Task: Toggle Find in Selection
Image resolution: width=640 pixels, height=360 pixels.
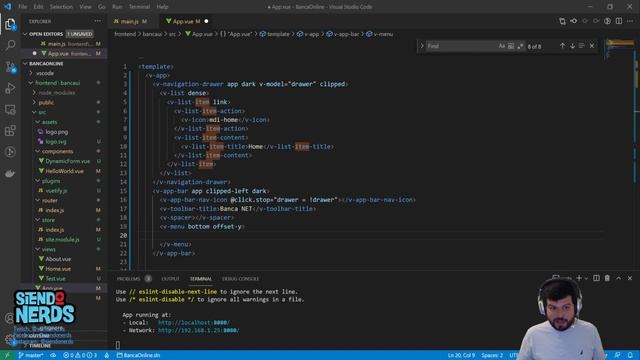Action: coord(582,46)
